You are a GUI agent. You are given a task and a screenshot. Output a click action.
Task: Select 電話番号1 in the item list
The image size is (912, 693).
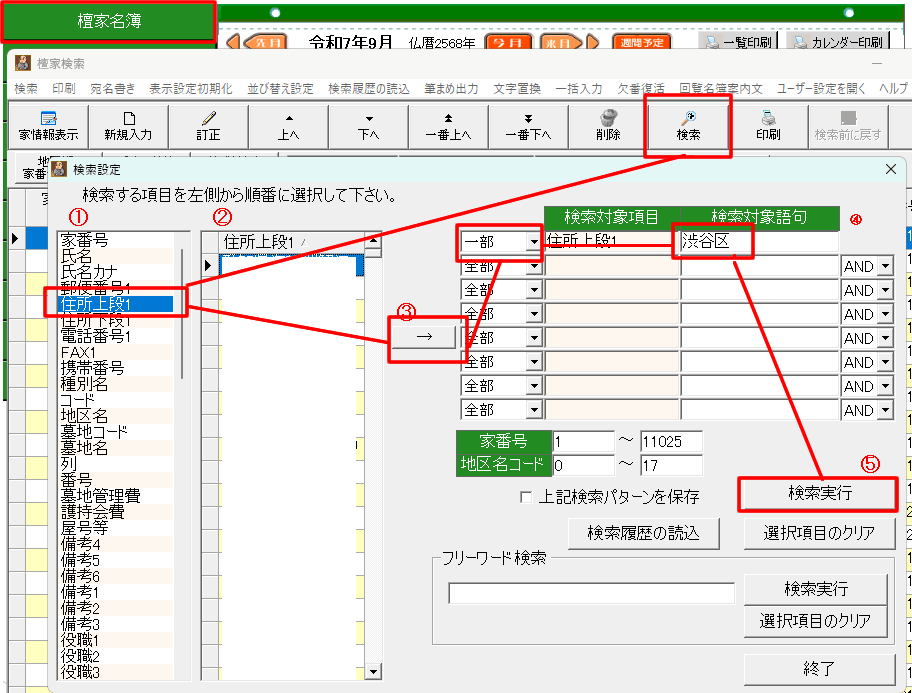pyautogui.click(x=116, y=336)
